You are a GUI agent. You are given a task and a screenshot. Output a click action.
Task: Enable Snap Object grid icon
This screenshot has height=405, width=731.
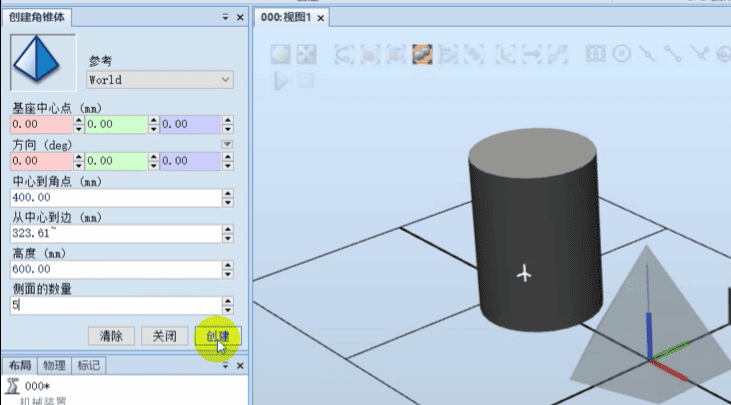596,54
